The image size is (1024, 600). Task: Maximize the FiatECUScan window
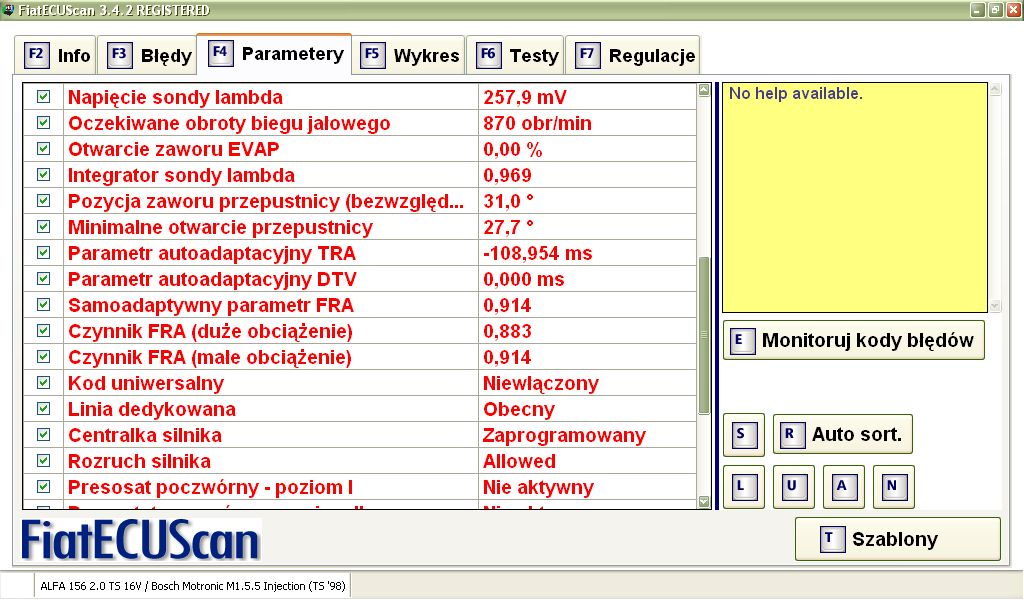click(x=995, y=10)
